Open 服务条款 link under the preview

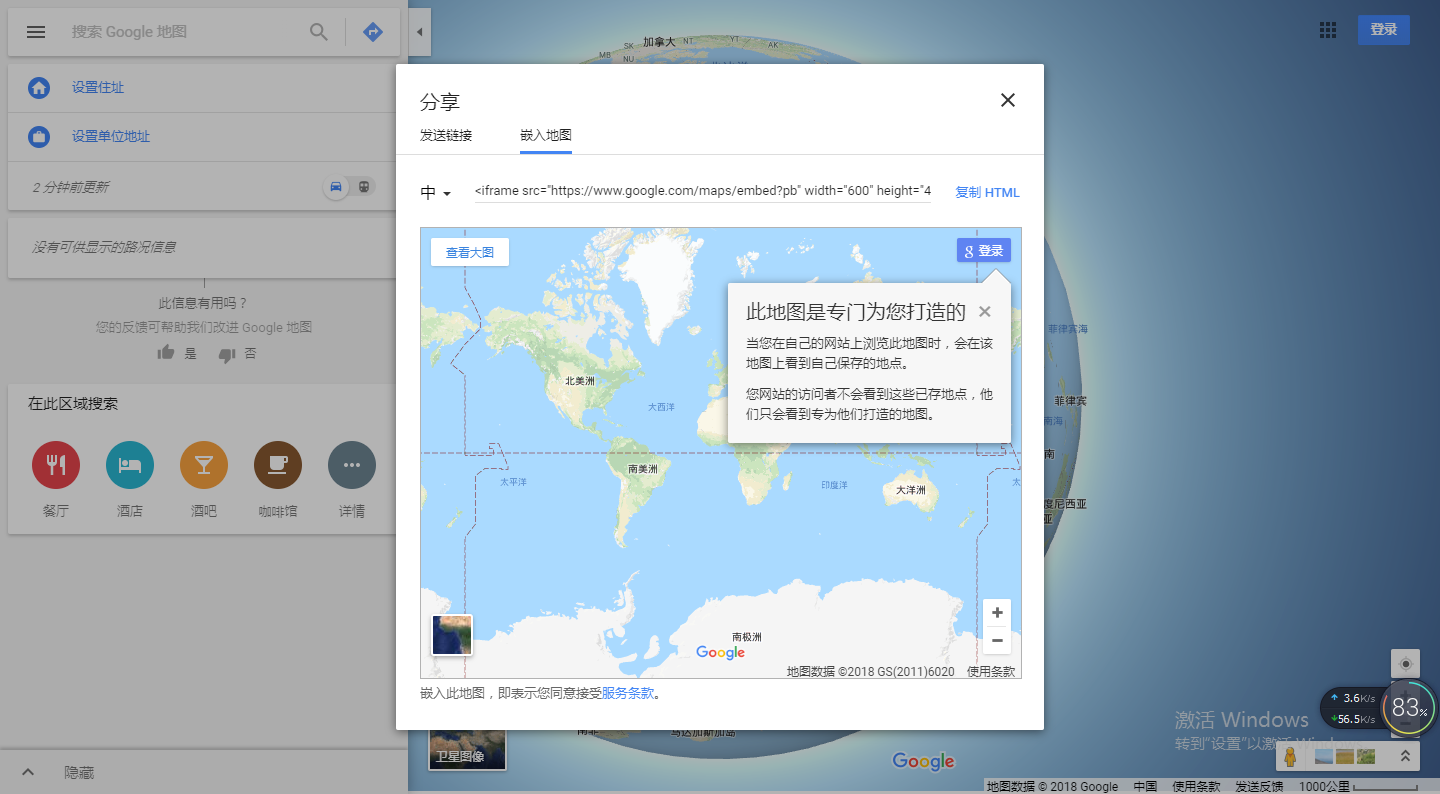pyautogui.click(x=628, y=693)
